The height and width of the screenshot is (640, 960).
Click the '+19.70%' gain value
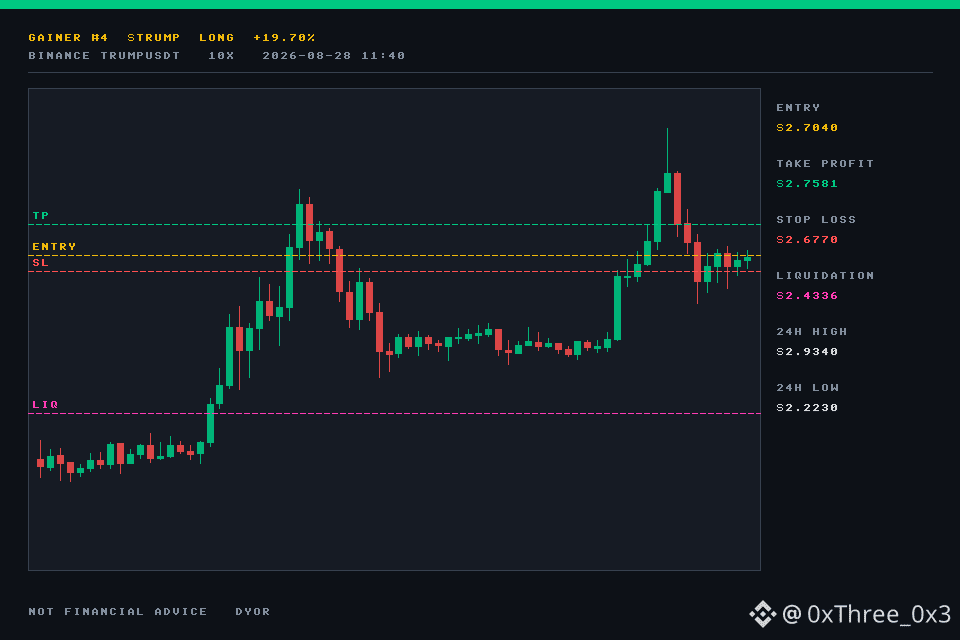[x=284, y=37]
